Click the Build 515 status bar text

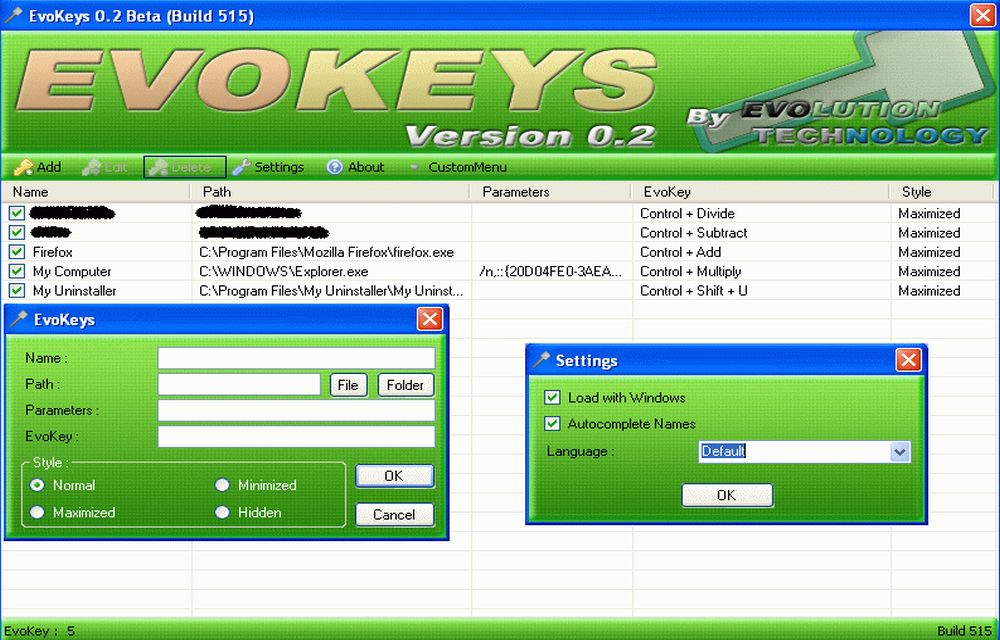pyautogui.click(x=964, y=631)
